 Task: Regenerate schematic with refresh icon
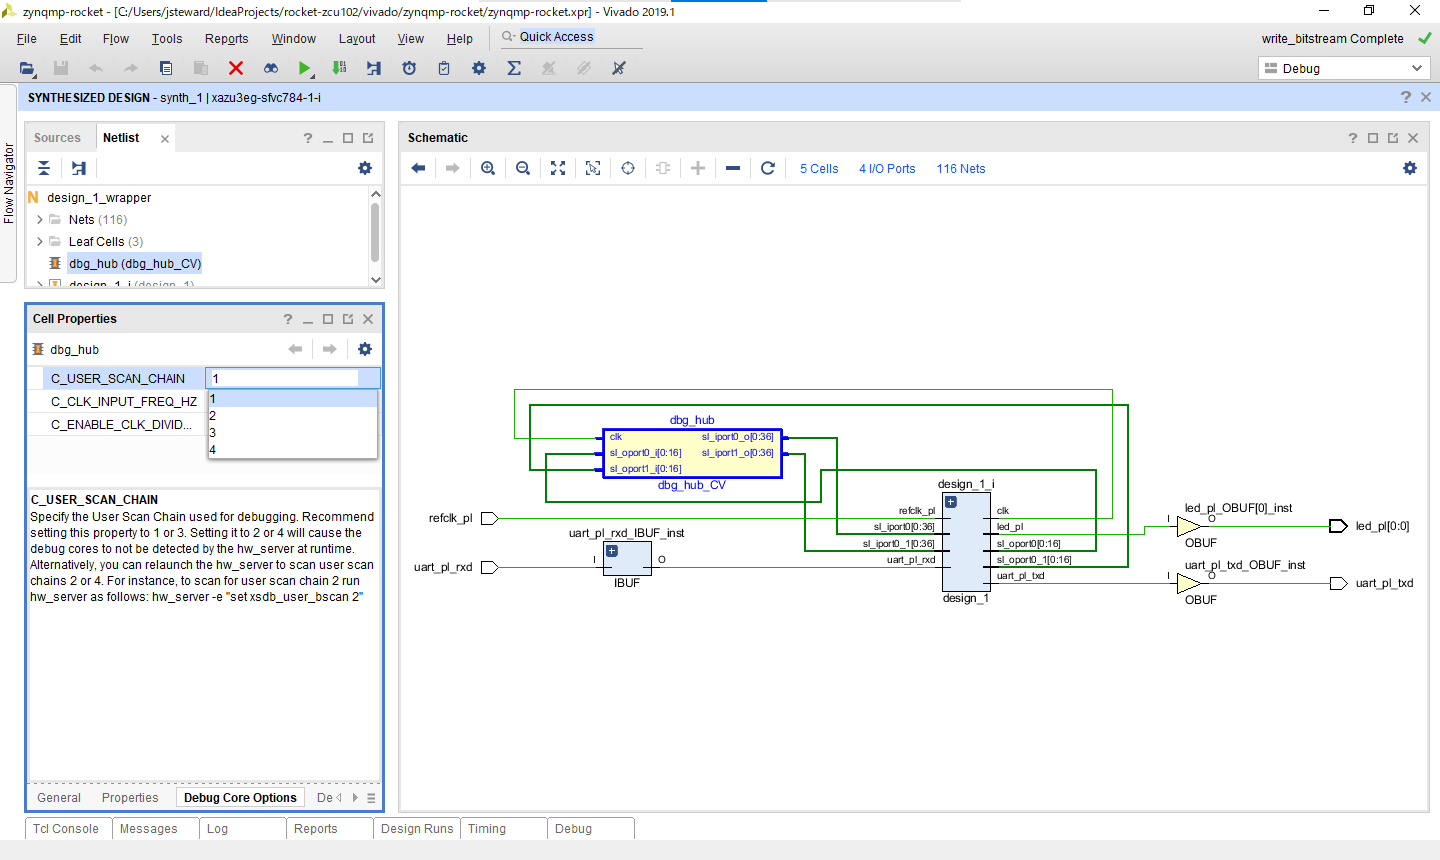tap(768, 168)
